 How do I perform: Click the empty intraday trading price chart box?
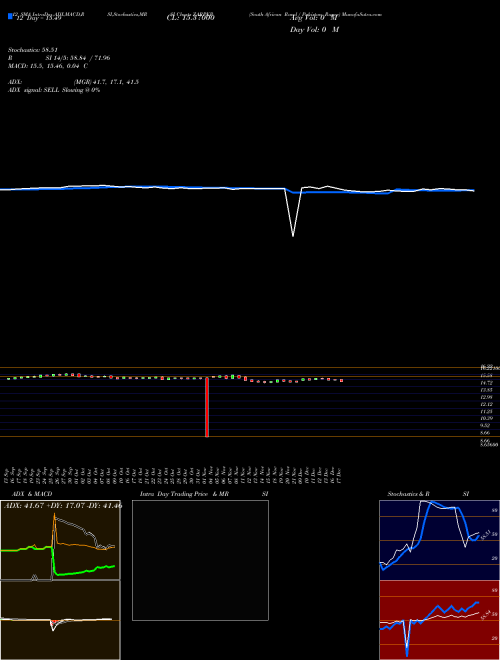click(x=200, y=560)
